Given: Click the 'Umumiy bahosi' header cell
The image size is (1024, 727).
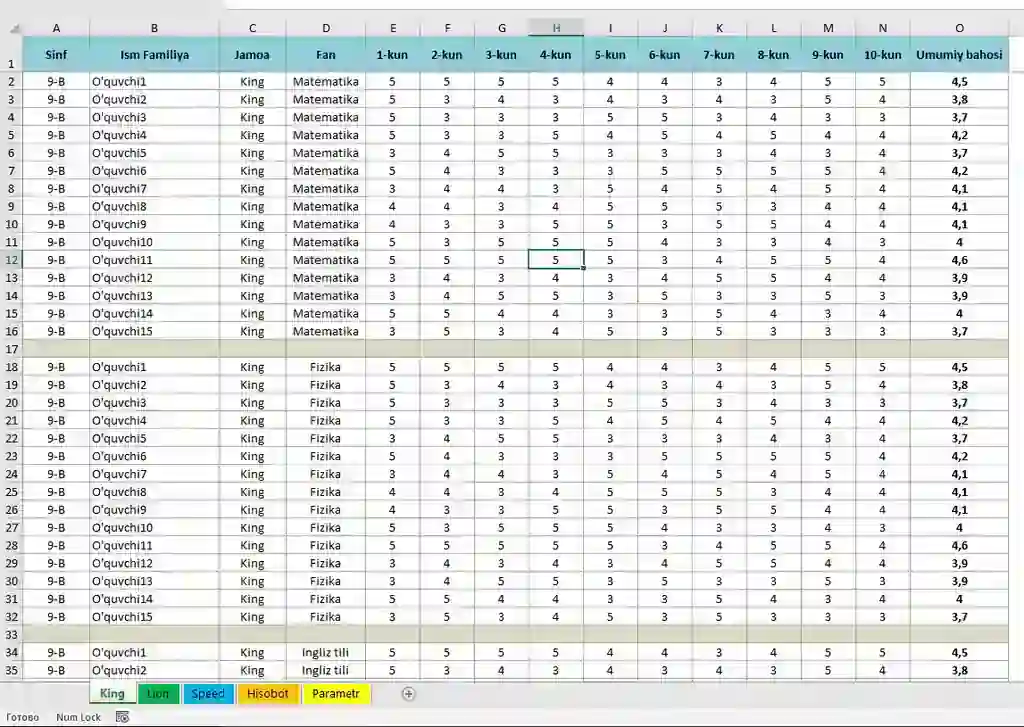Looking at the screenshot, I should 959,55.
